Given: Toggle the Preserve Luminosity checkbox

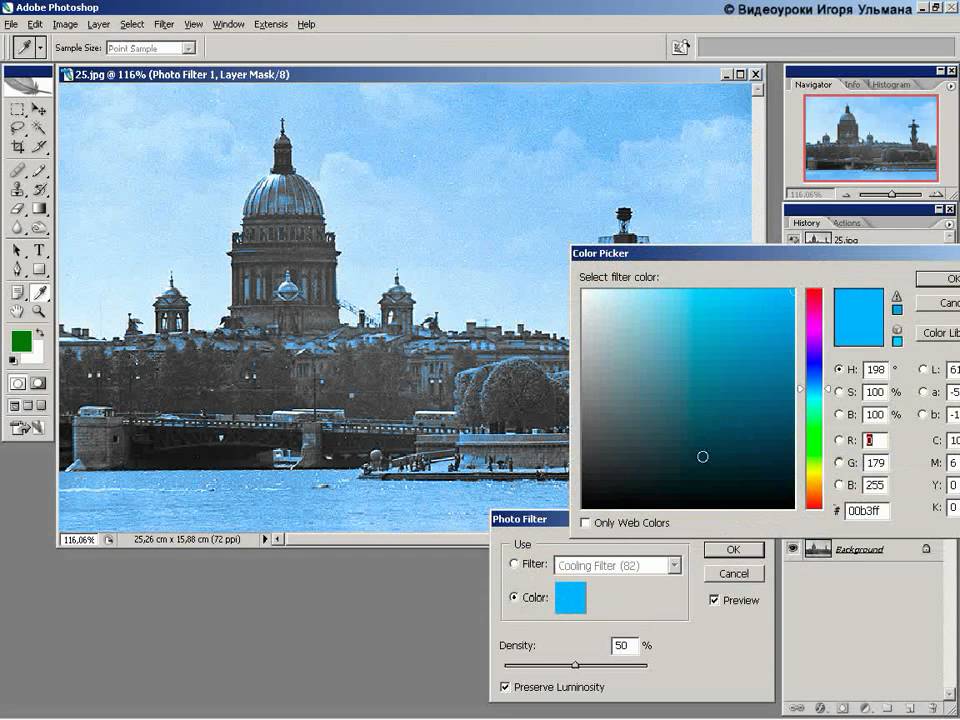Looking at the screenshot, I should 505,687.
